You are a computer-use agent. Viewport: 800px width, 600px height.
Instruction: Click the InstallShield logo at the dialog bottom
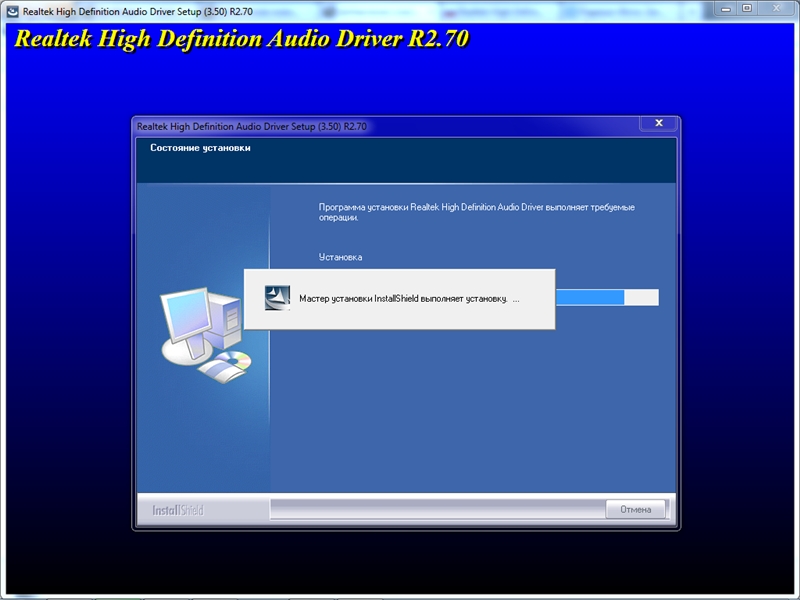[x=178, y=510]
